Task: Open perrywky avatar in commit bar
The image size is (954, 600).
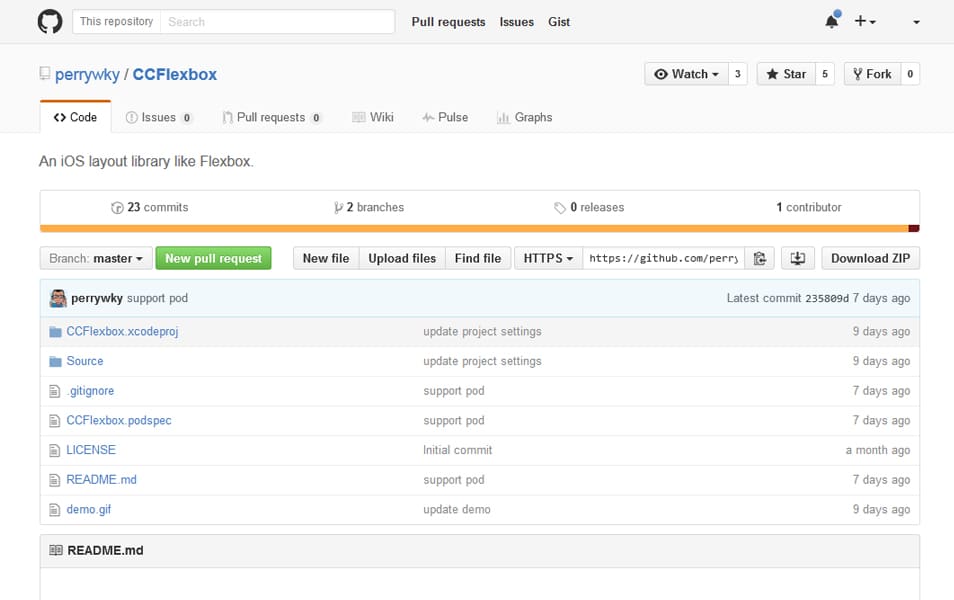Action: (58, 298)
